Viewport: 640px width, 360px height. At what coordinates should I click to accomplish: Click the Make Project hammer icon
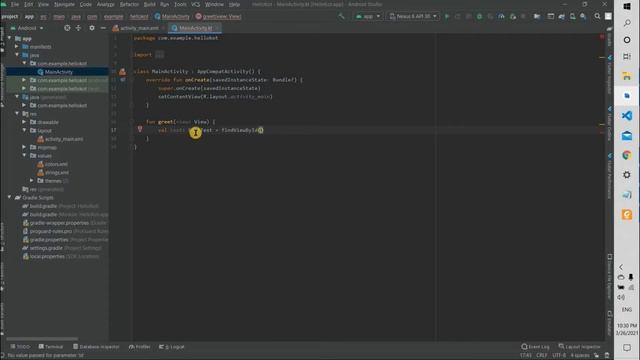point(341,16)
